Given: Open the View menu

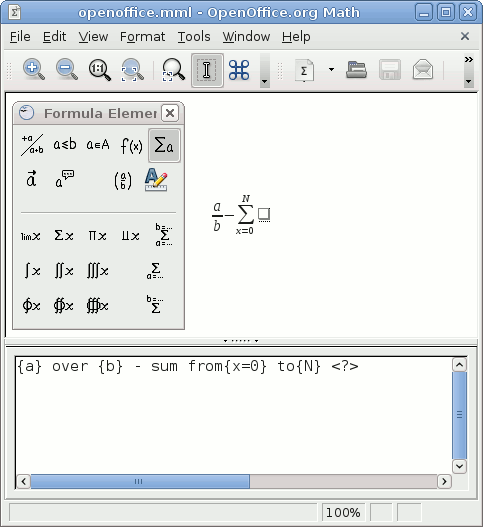Looking at the screenshot, I should pyautogui.click(x=93, y=36).
